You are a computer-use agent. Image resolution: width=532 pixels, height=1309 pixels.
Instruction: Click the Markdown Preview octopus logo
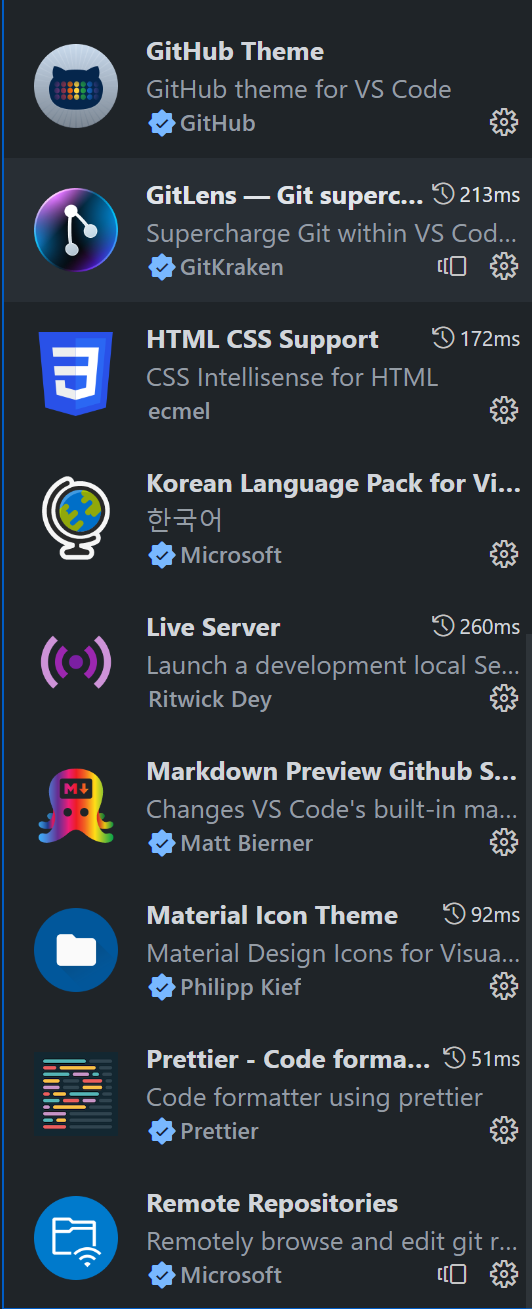pos(76,806)
